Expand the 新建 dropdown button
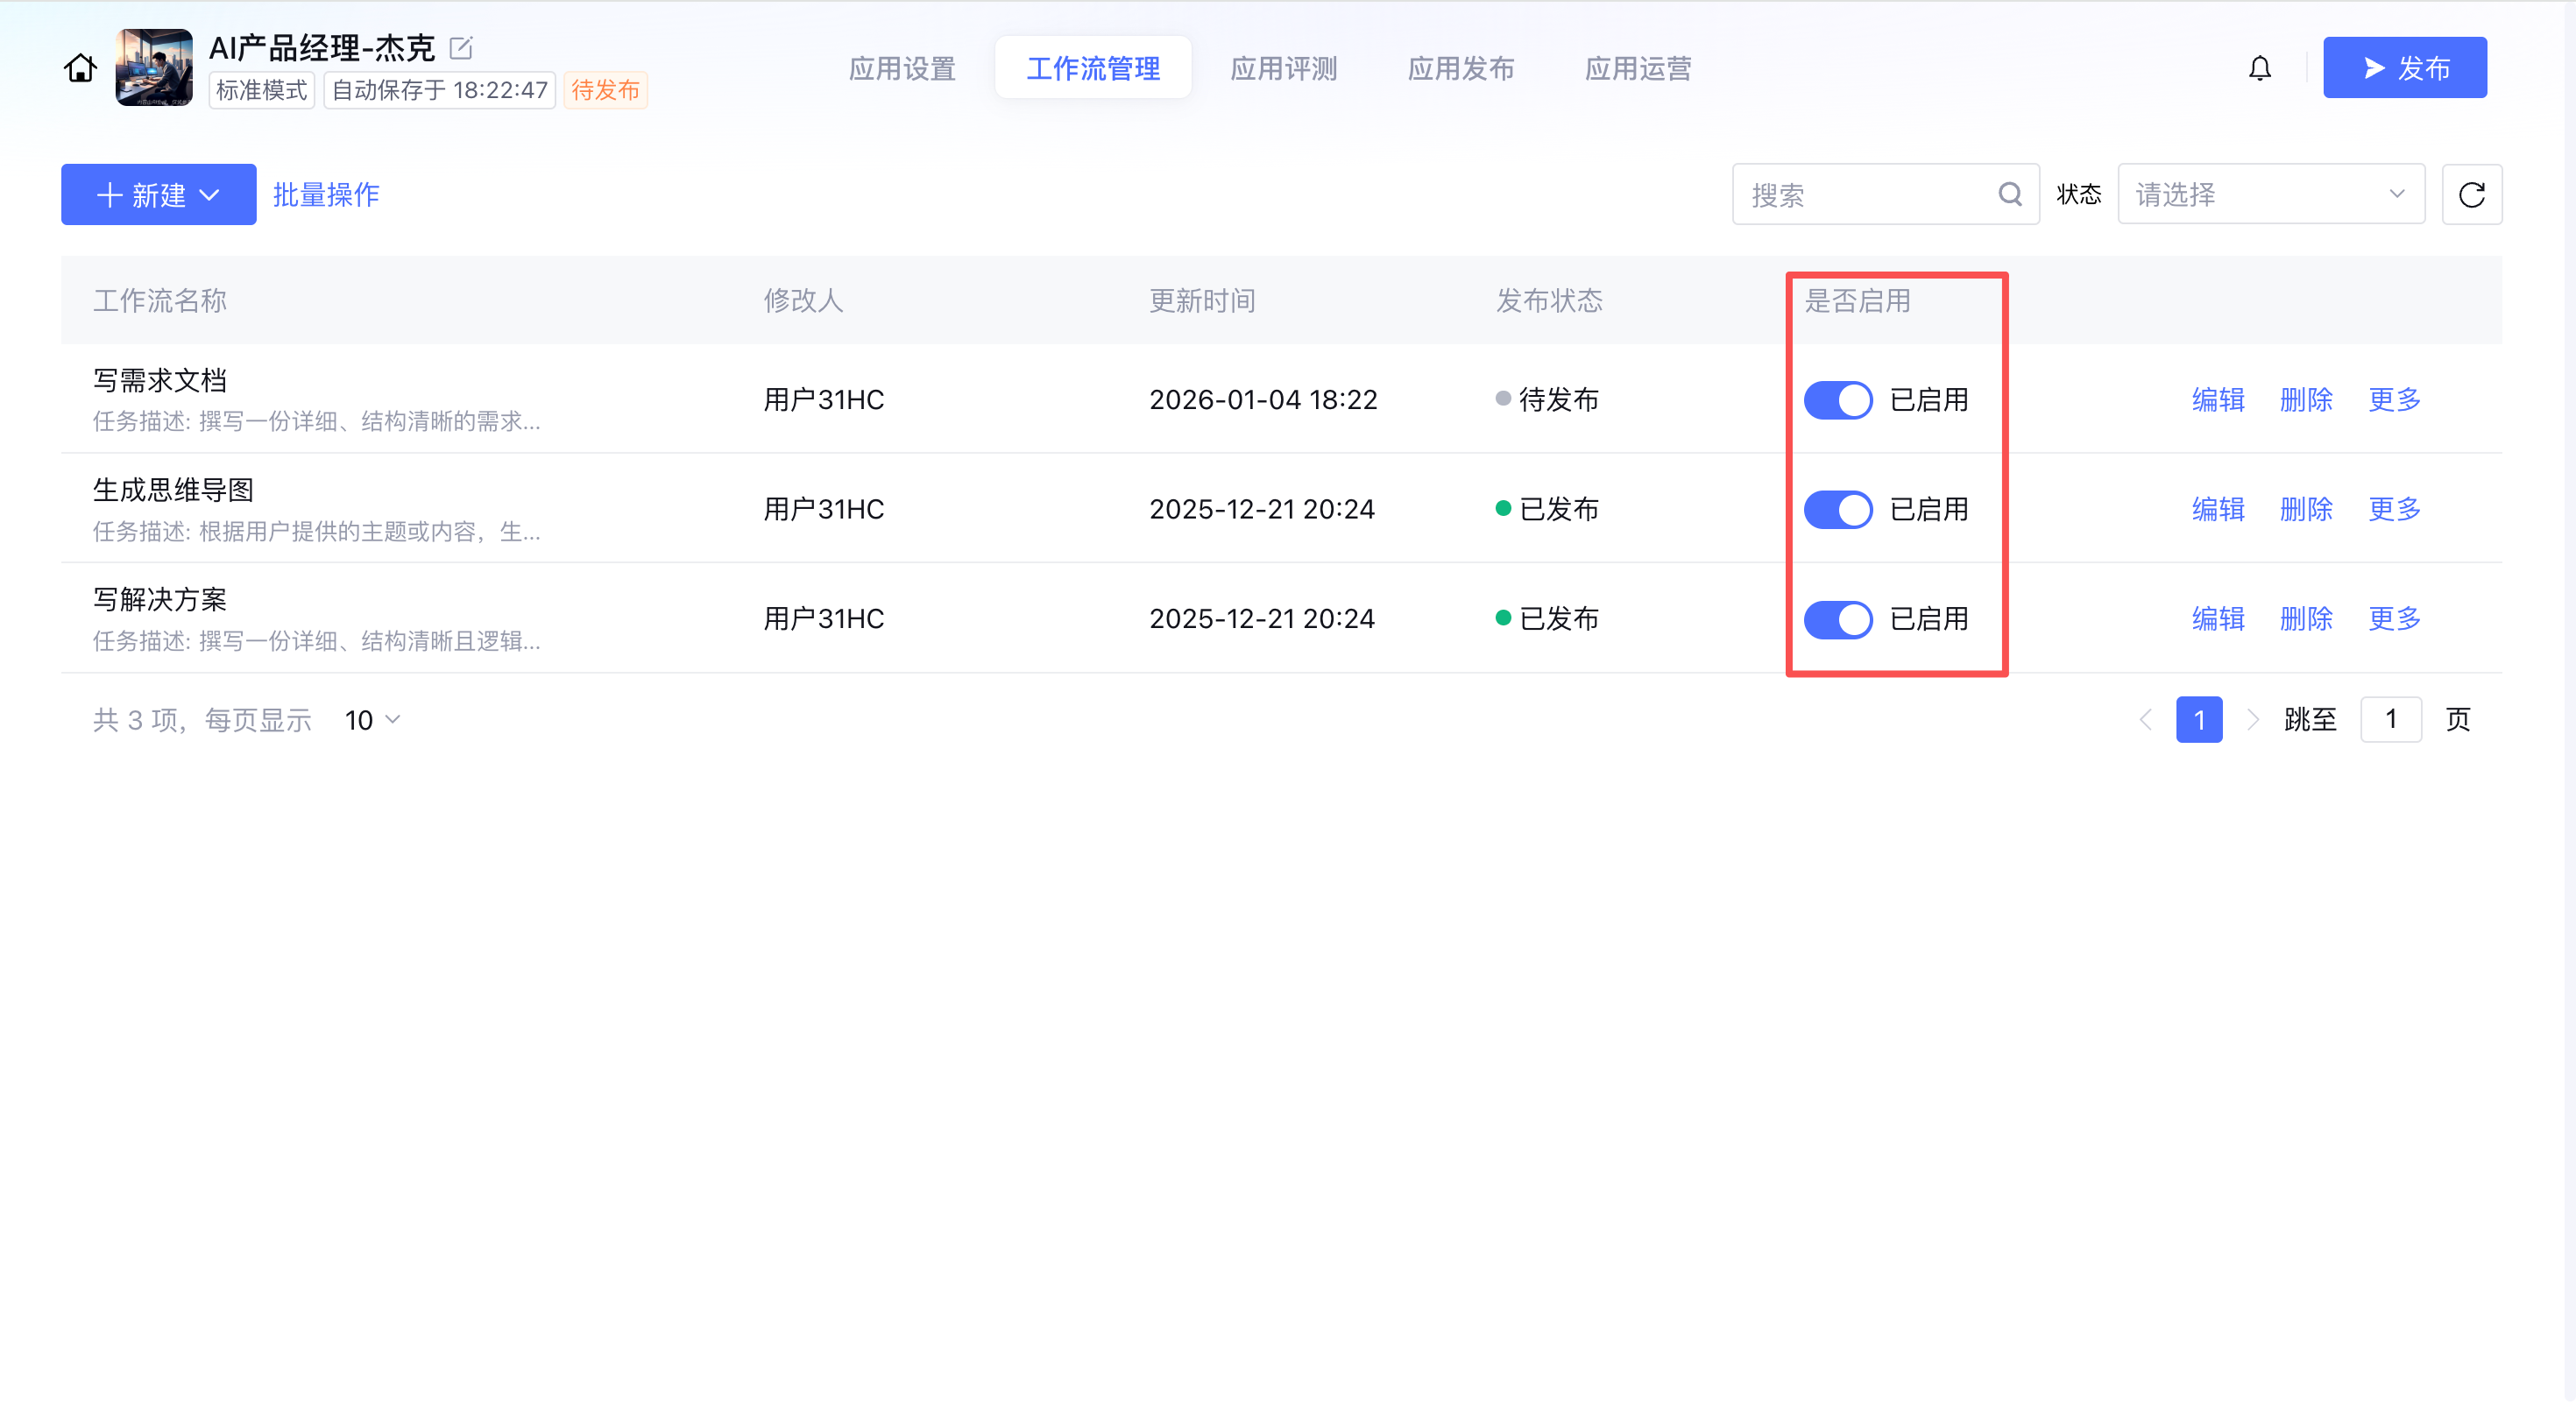2576x1405 pixels. pos(158,194)
